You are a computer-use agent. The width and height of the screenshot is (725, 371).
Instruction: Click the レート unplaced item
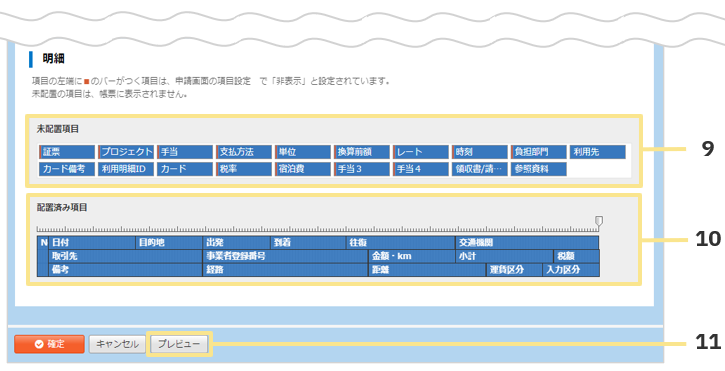click(x=421, y=152)
